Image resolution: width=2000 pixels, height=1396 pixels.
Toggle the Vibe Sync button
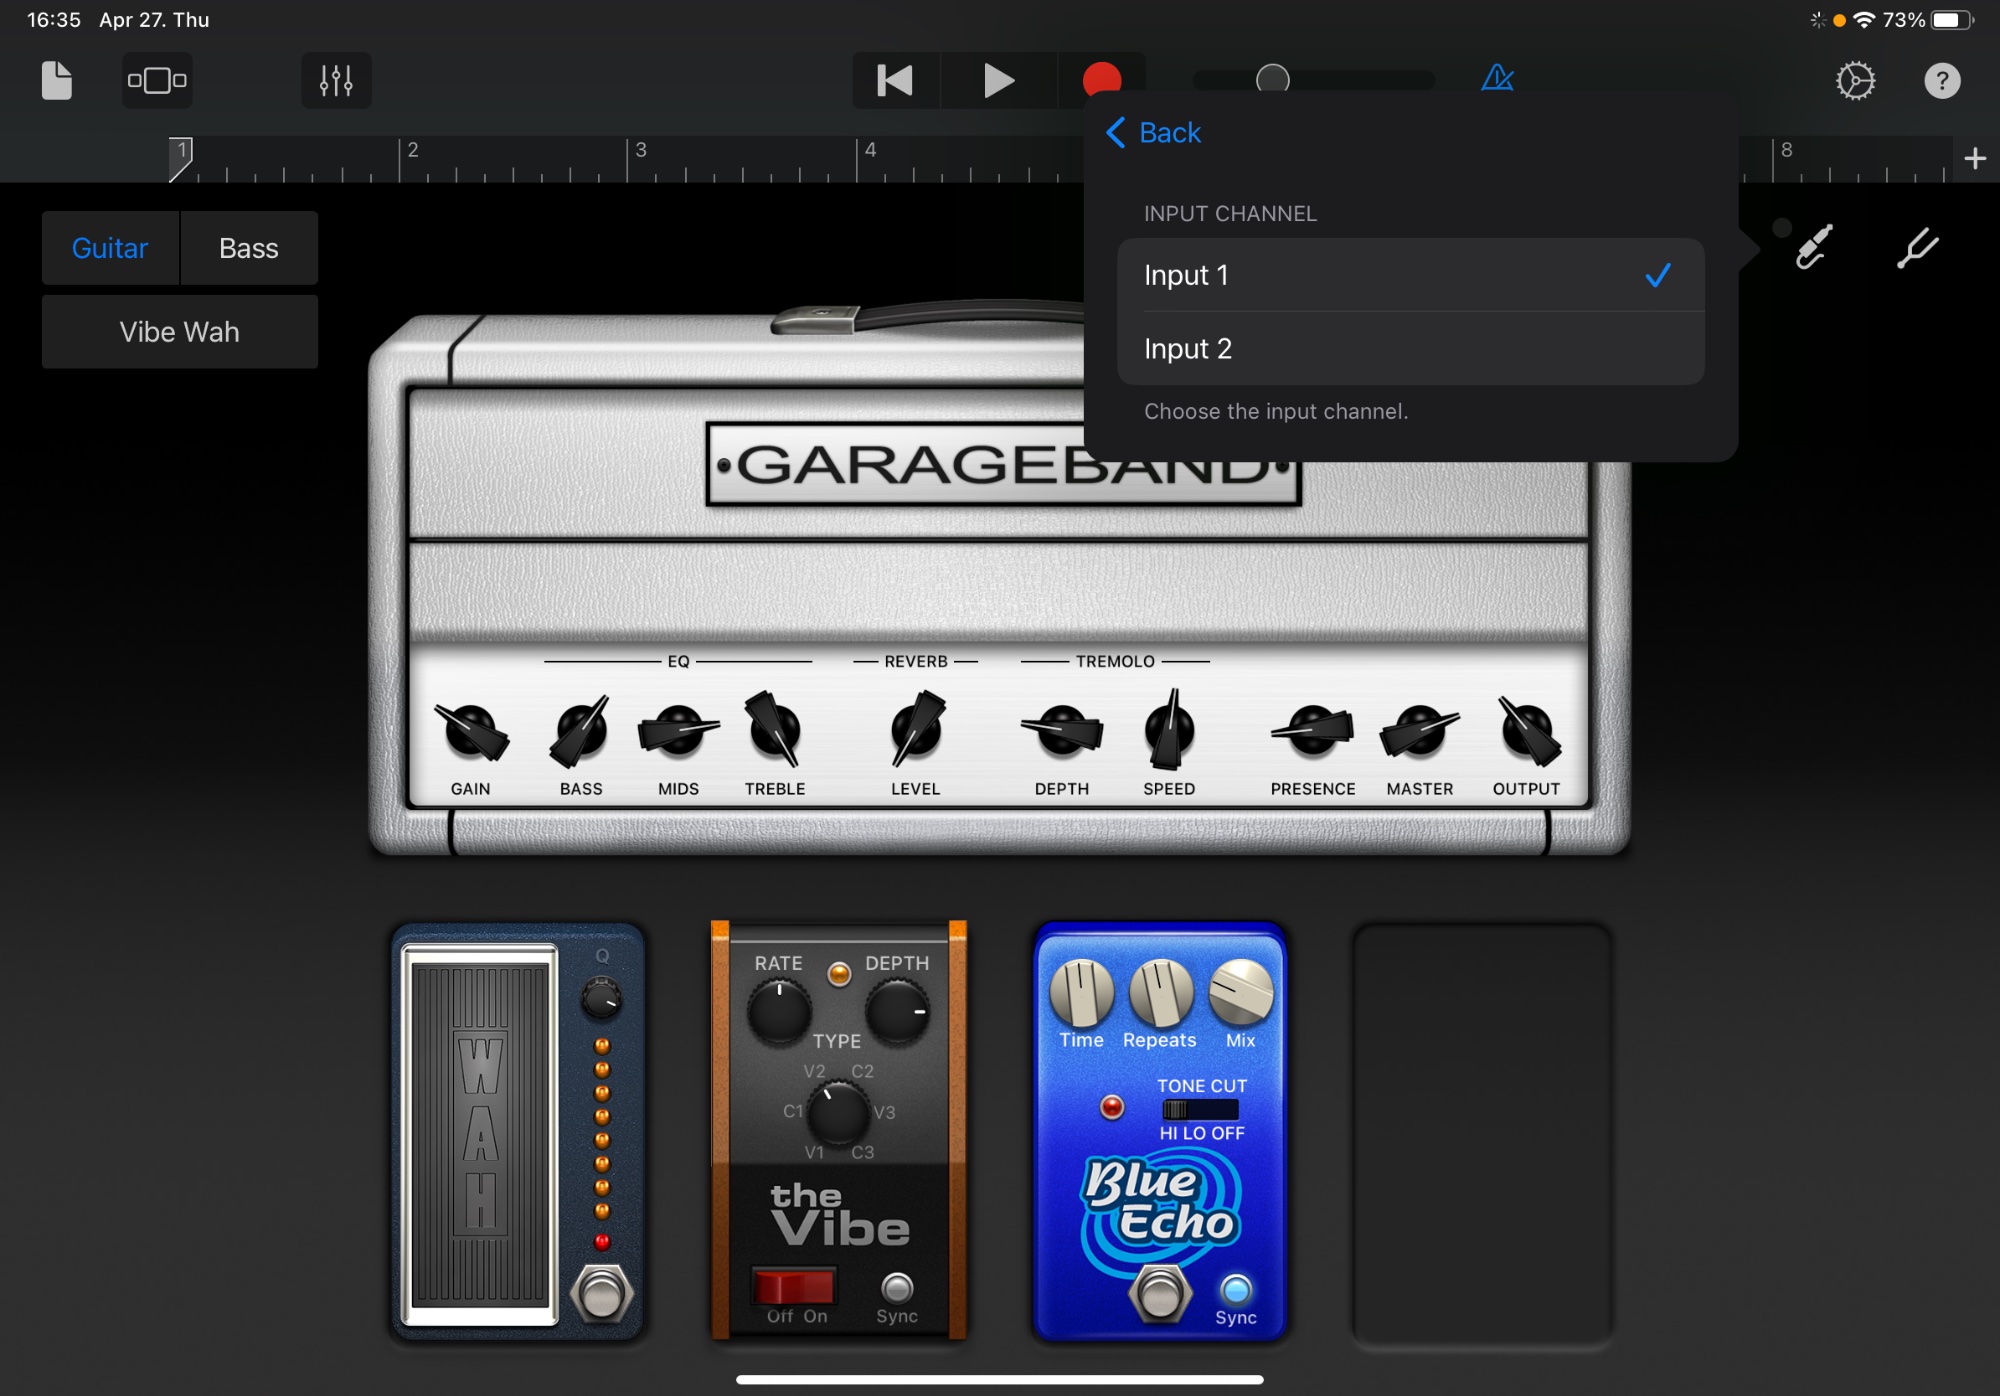[897, 1288]
